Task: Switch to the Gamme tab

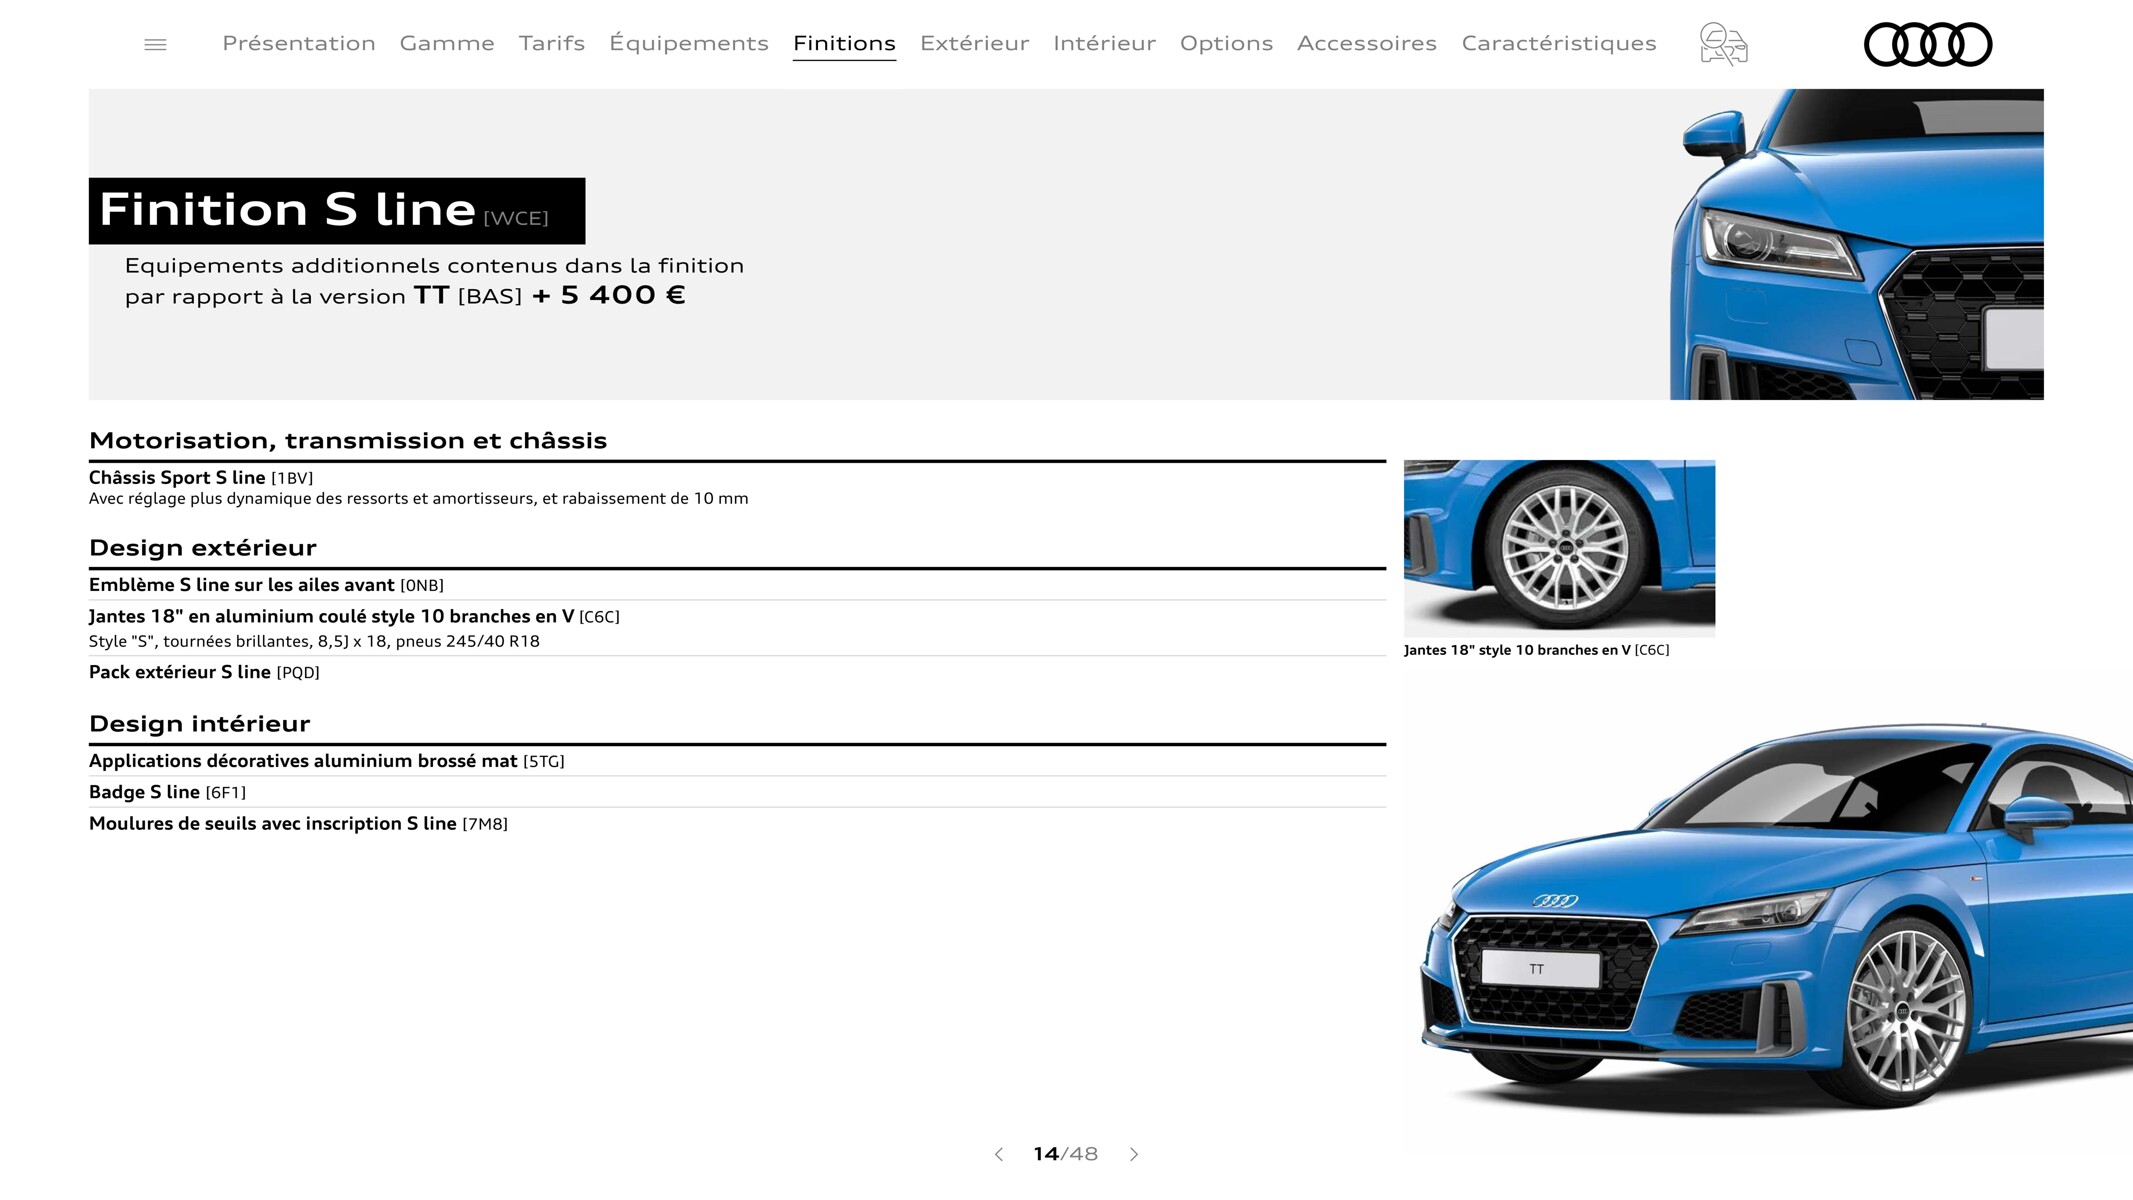Action: 447,43
